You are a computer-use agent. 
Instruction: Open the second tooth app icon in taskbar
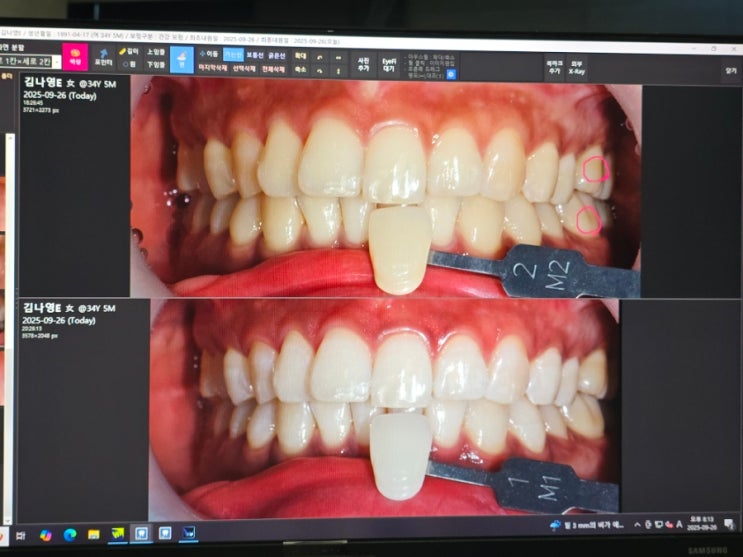coord(165,533)
